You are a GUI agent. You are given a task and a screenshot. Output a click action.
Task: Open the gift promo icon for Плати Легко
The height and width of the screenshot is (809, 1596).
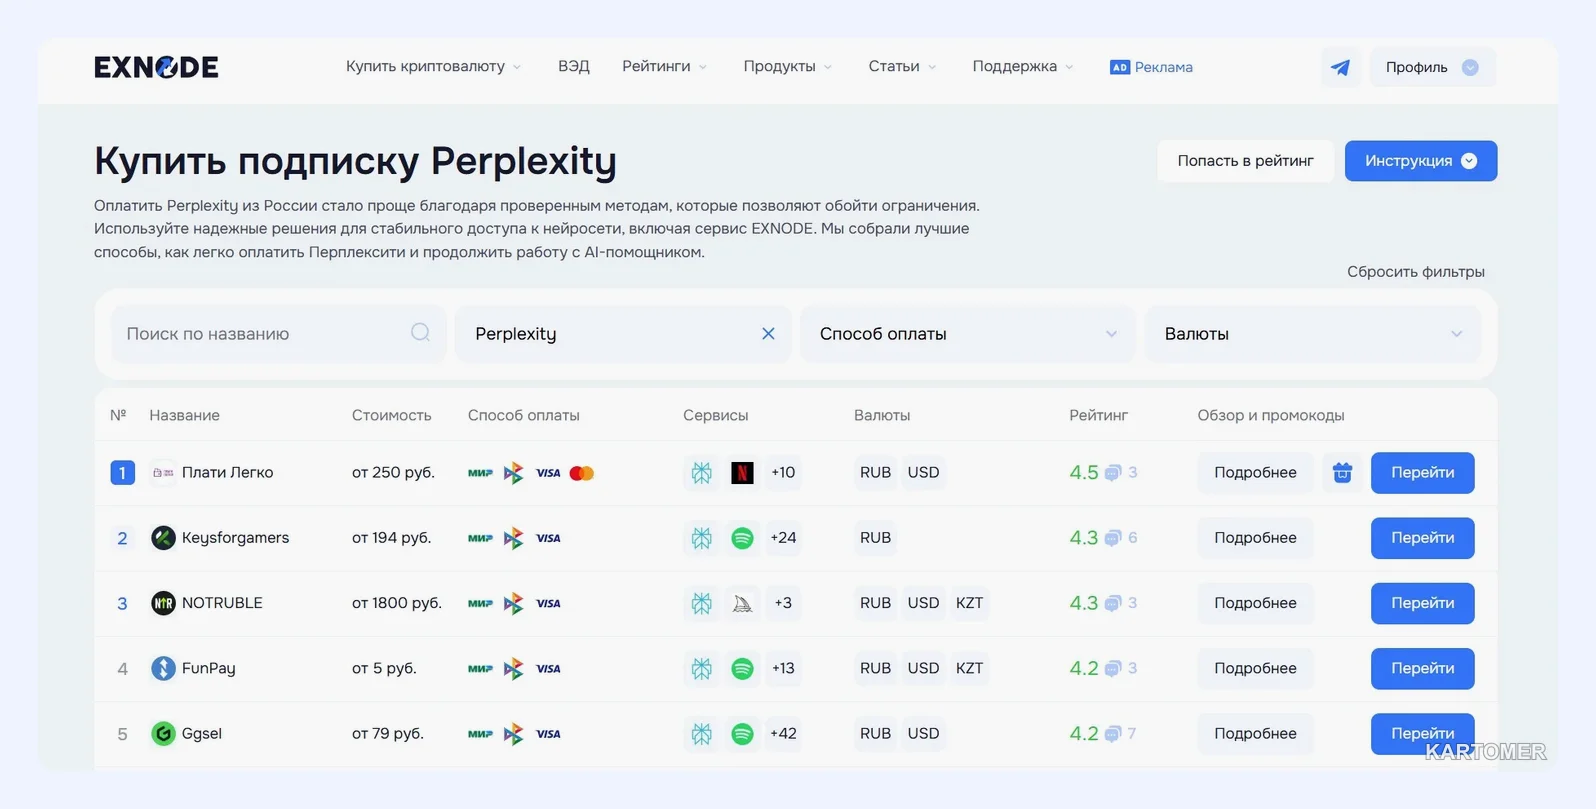(1342, 472)
